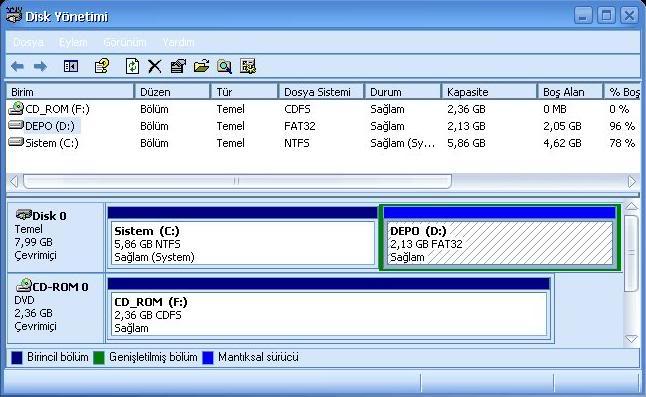Click the Disk Management title bar icon
This screenshot has width=646, height=397.
click(x=13, y=15)
